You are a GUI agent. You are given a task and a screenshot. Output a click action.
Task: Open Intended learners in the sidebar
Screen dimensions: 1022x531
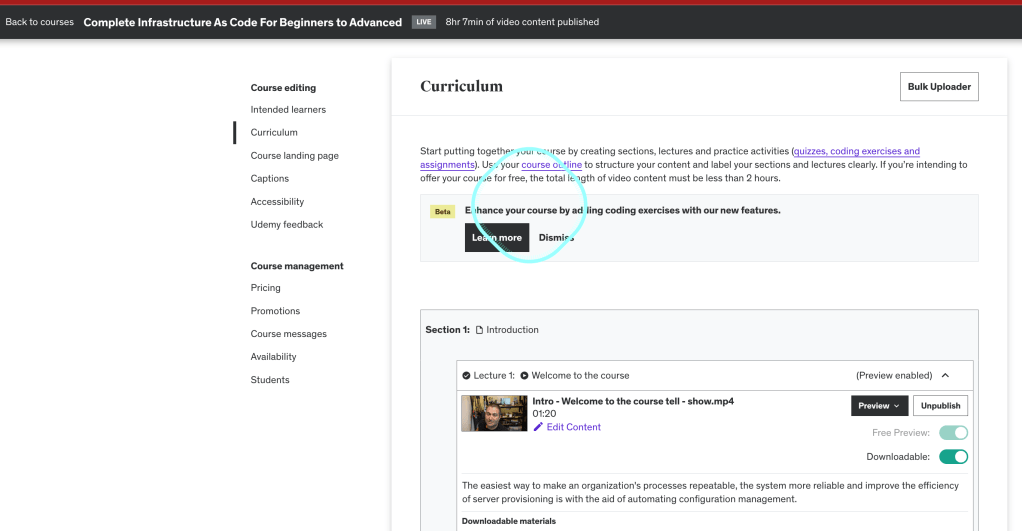(x=288, y=109)
